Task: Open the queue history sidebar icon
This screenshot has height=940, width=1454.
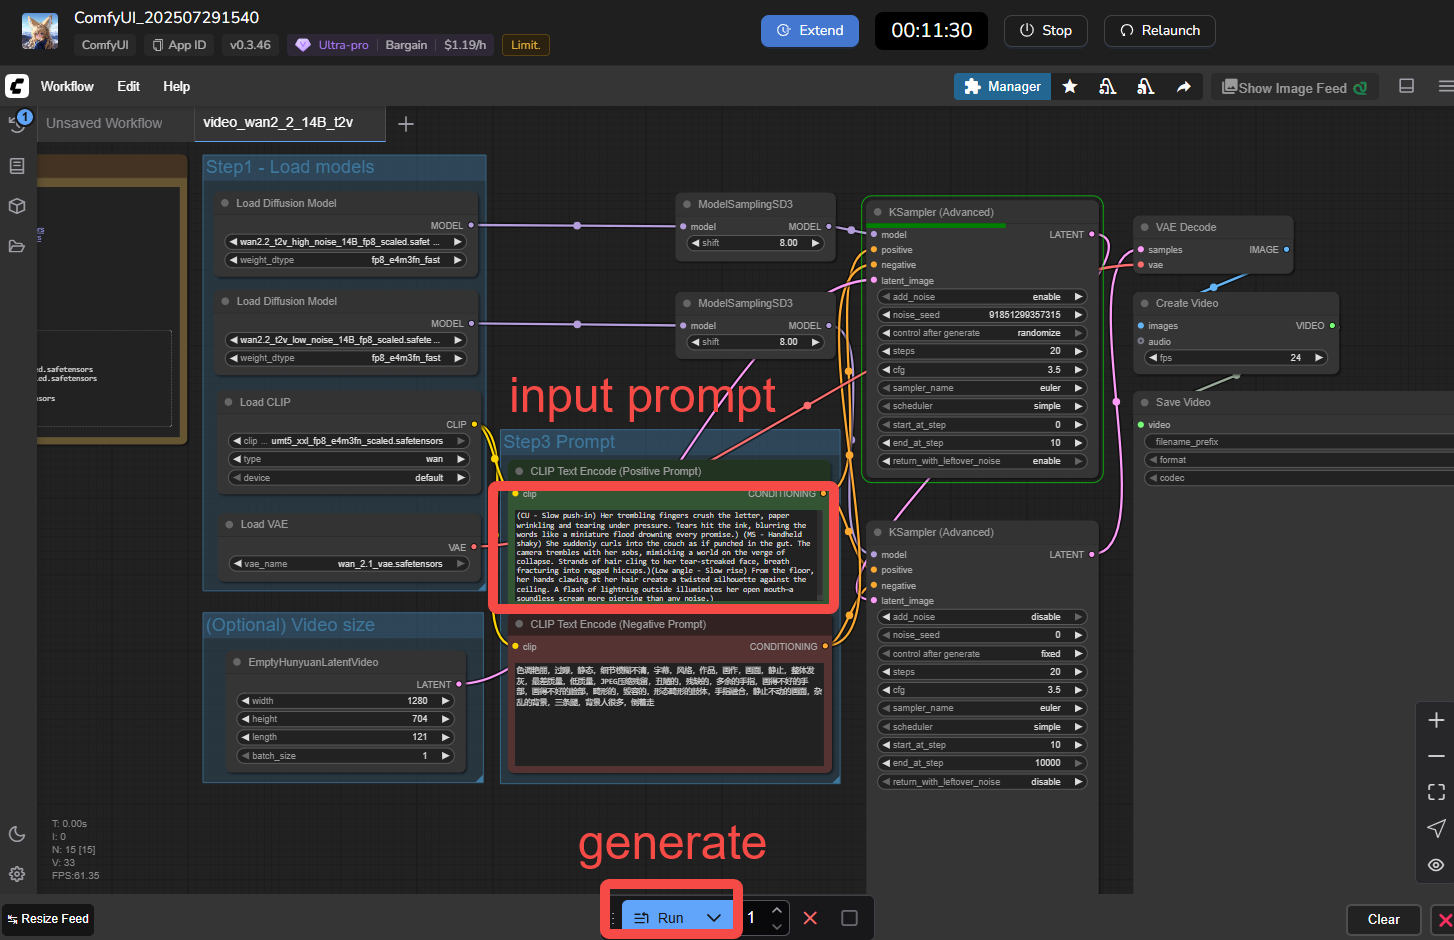Action: (x=17, y=124)
